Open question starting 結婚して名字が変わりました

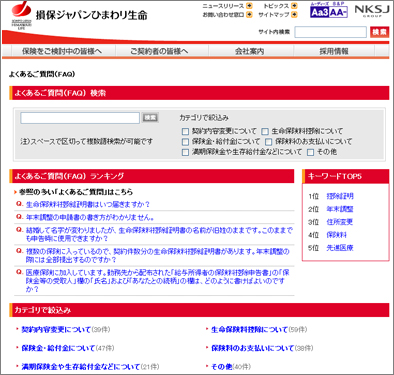click(159, 234)
